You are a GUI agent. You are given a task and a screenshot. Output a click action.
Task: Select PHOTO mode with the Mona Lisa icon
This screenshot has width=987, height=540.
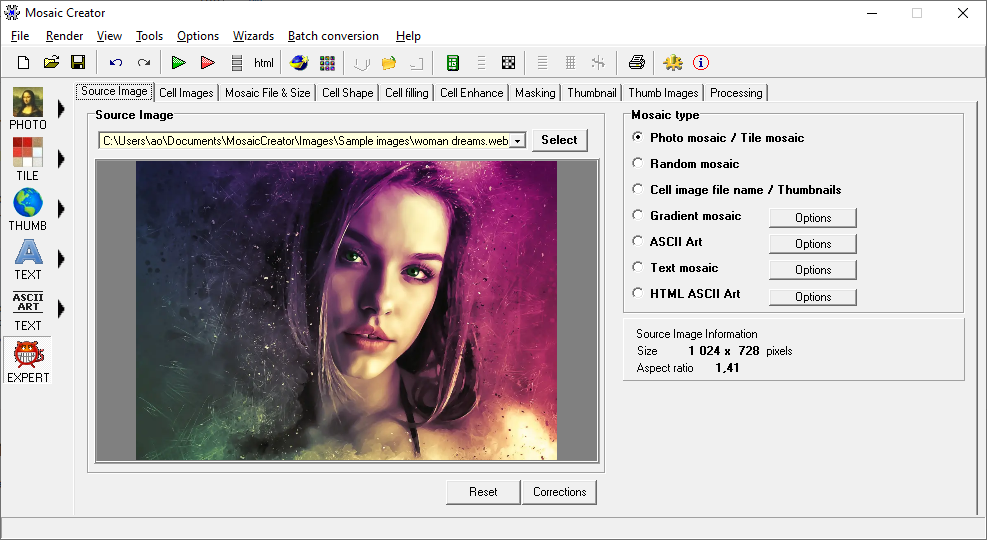tap(28, 102)
